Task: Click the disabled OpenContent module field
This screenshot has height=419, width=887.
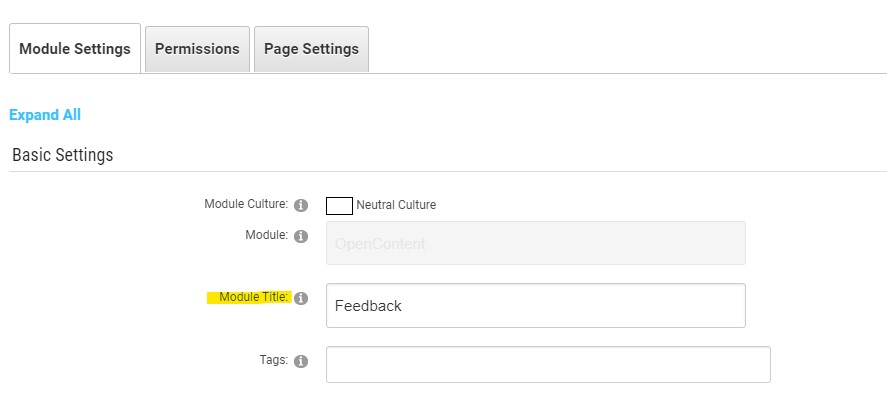Action: tap(536, 243)
